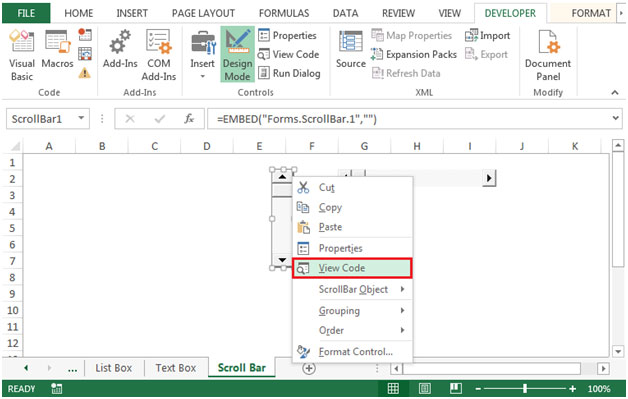Viewport: 628px width, 399px height.
Task: Click the Record Macro icon
Action: (x=85, y=34)
